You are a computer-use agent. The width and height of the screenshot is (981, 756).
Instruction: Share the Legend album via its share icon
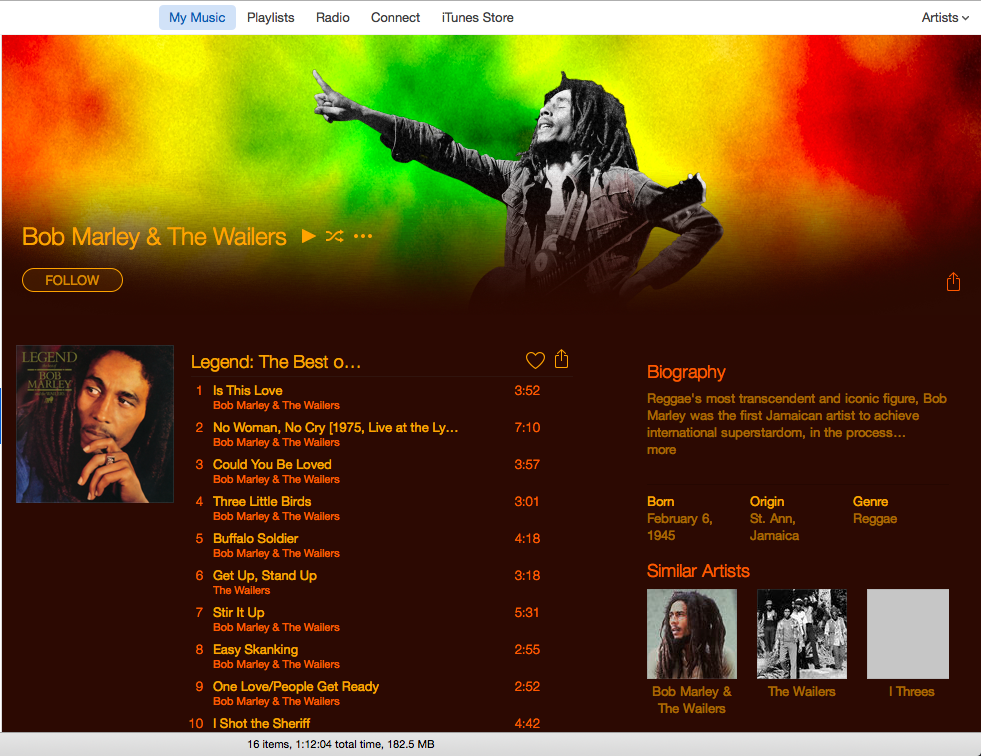pos(561,359)
